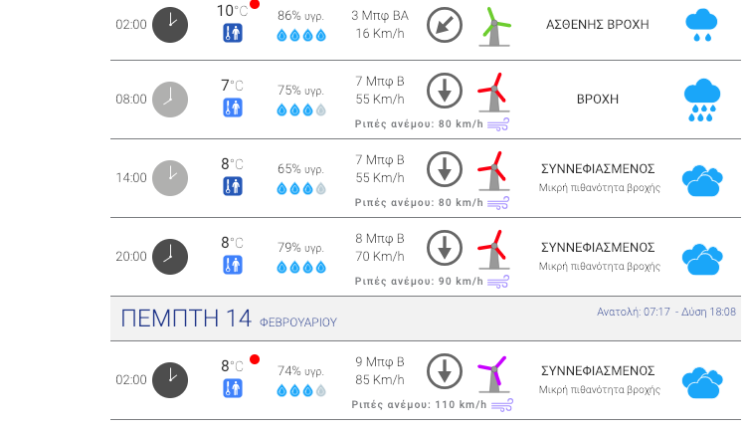The width and height of the screenshot is (750, 430).
Task: Click the Ανατολή 07:17 - Δύση 18:08 text
Action: point(666,312)
